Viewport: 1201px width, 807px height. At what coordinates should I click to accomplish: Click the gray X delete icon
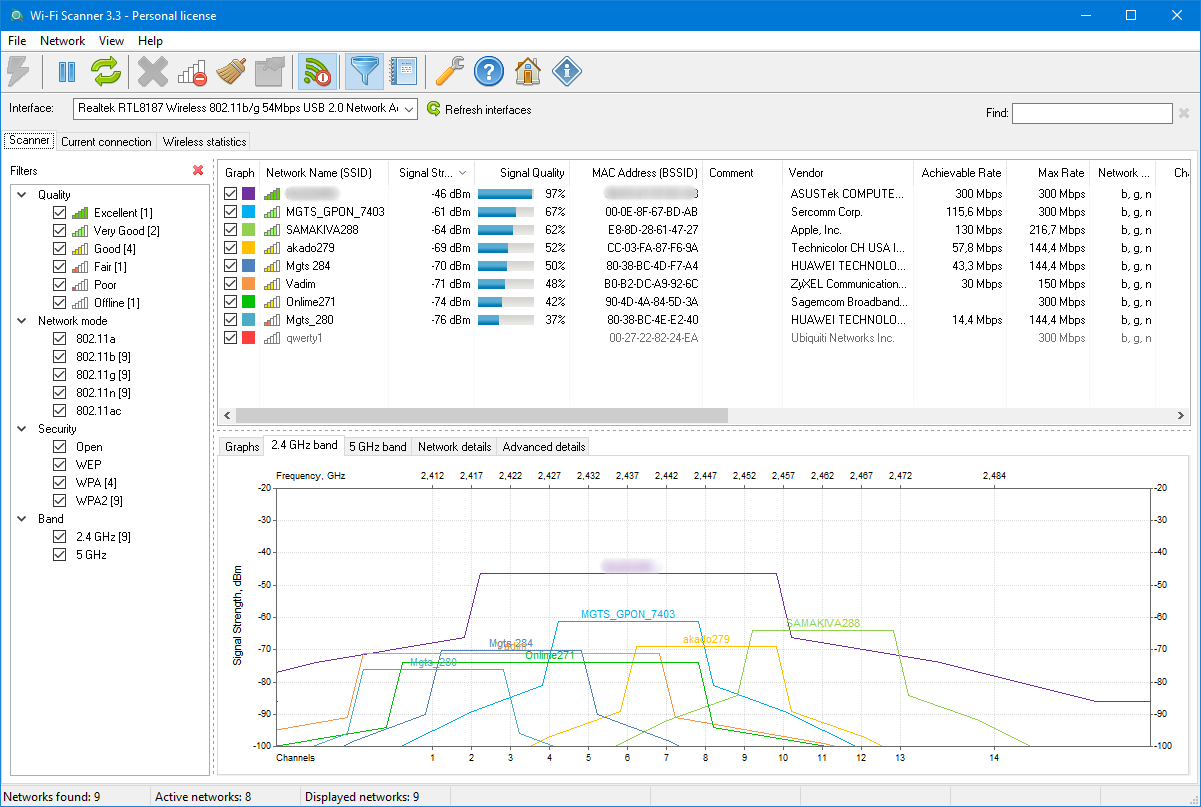(153, 71)
